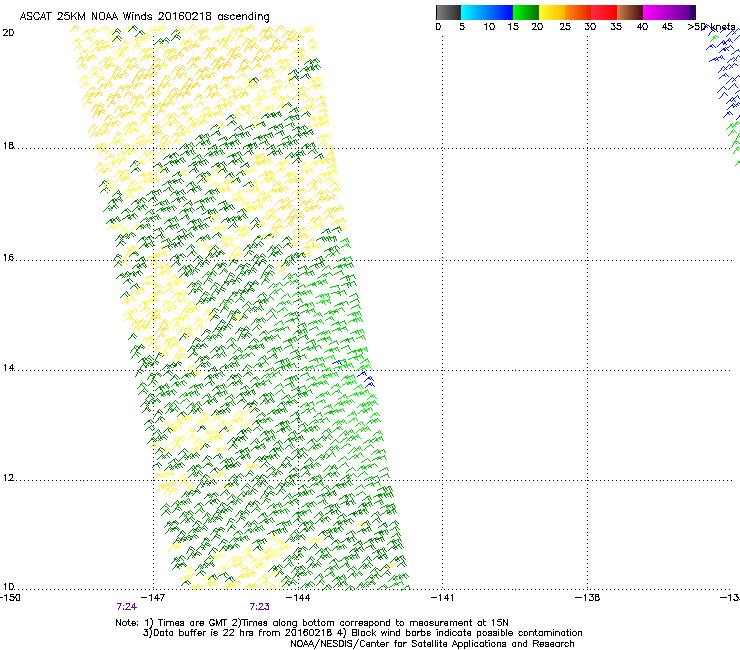Screen dimensions: 740x650
Task: Select the green 15-20 knots legend segment
Action: [x=526, y=12]
